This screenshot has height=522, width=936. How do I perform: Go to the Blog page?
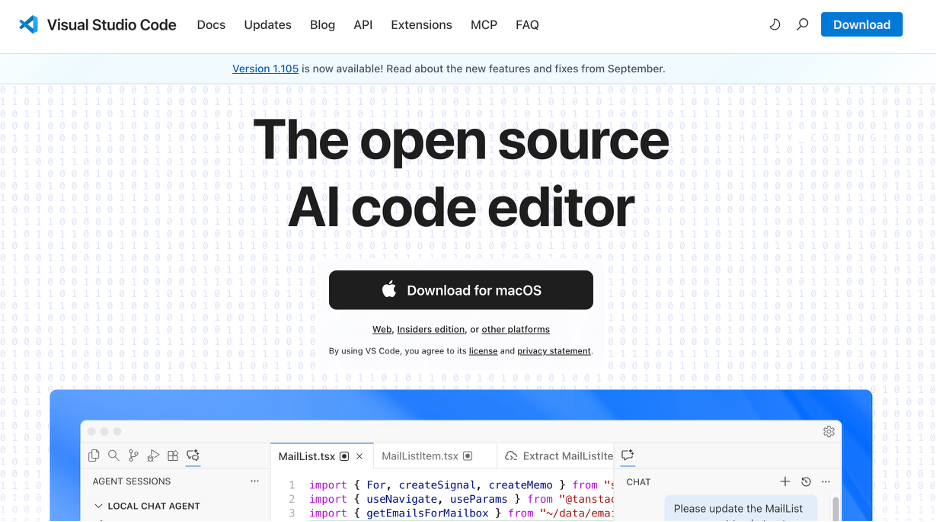(x=322, y=24)
